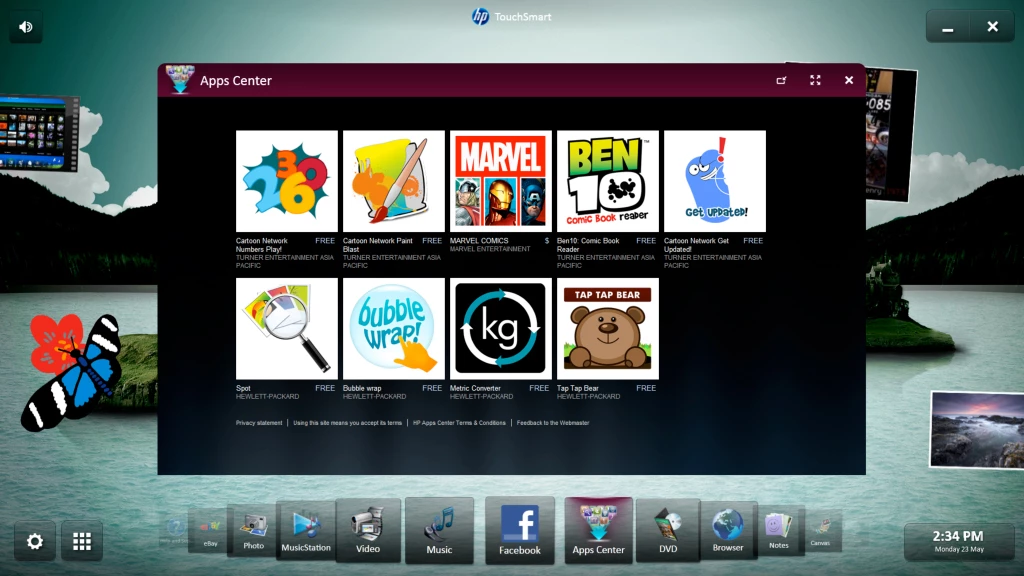Click FREE price for Metric Converter
The height and width of the screenshot is (576, 1024).
(x=539, y=388)
